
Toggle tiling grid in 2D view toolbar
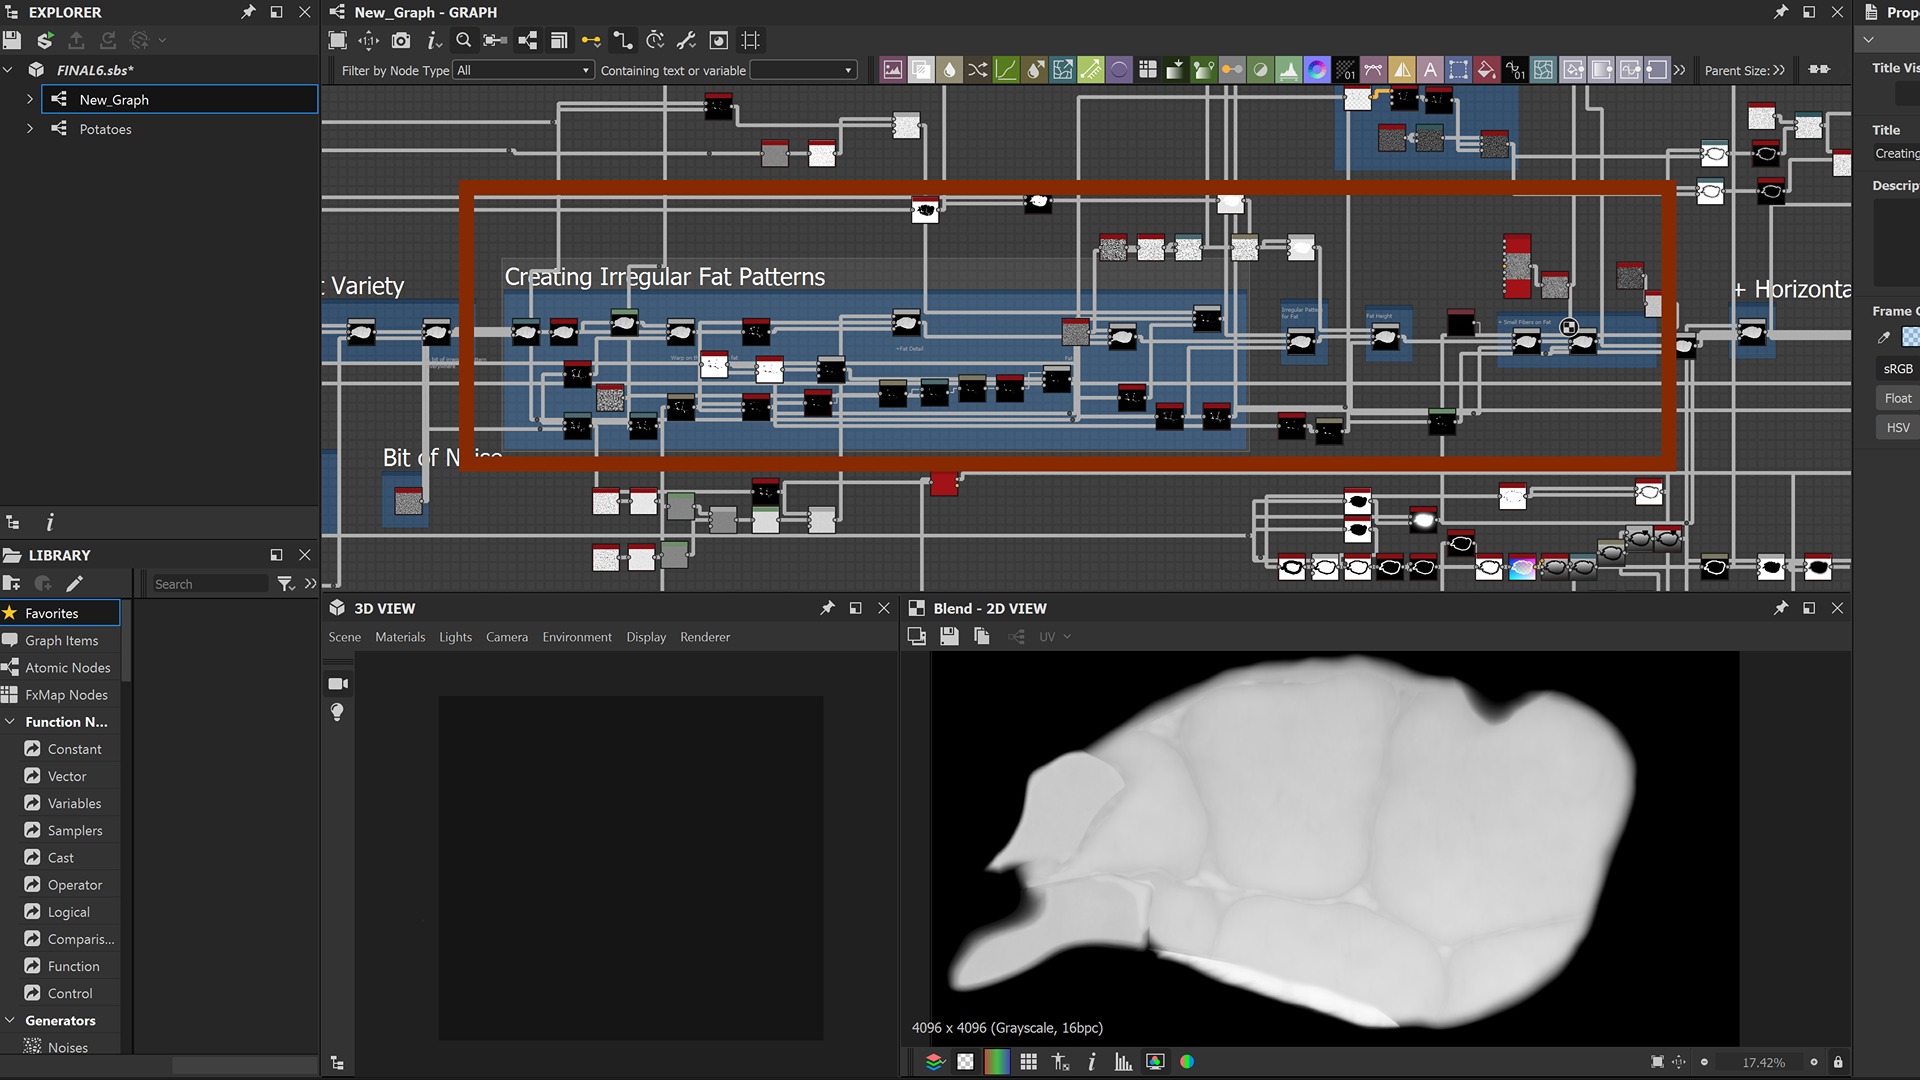pos(1028,1062)
